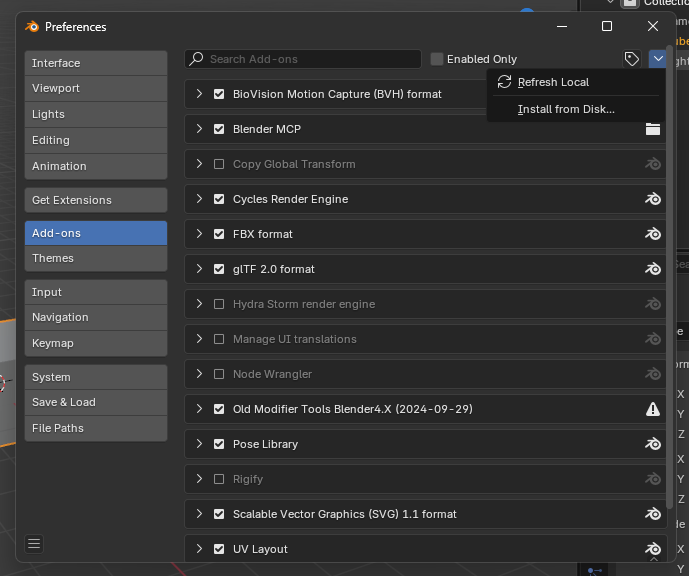This screenshot has height=576, width=689.
Task: Click Blender icon on Pose Library row
Action: (x=653, y=444)
